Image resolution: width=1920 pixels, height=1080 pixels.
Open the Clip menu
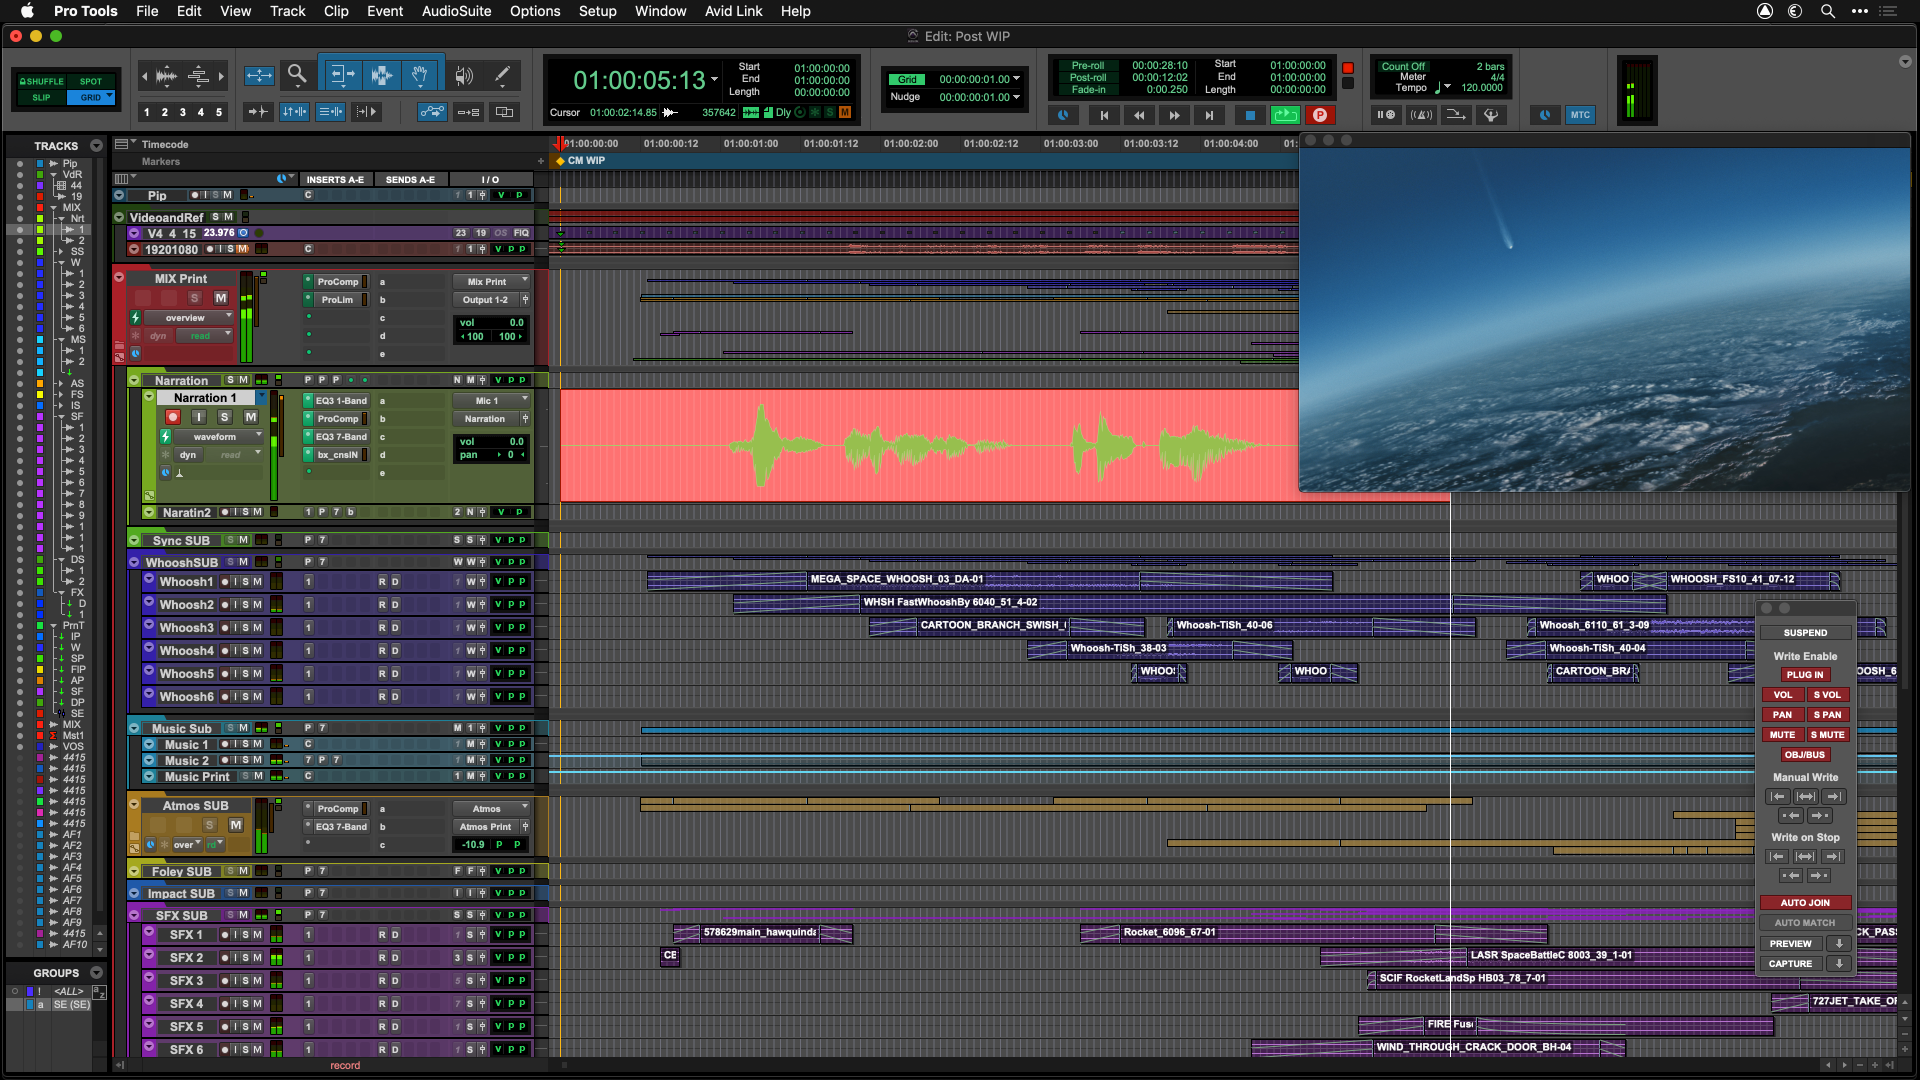click(x=336, y=11)
